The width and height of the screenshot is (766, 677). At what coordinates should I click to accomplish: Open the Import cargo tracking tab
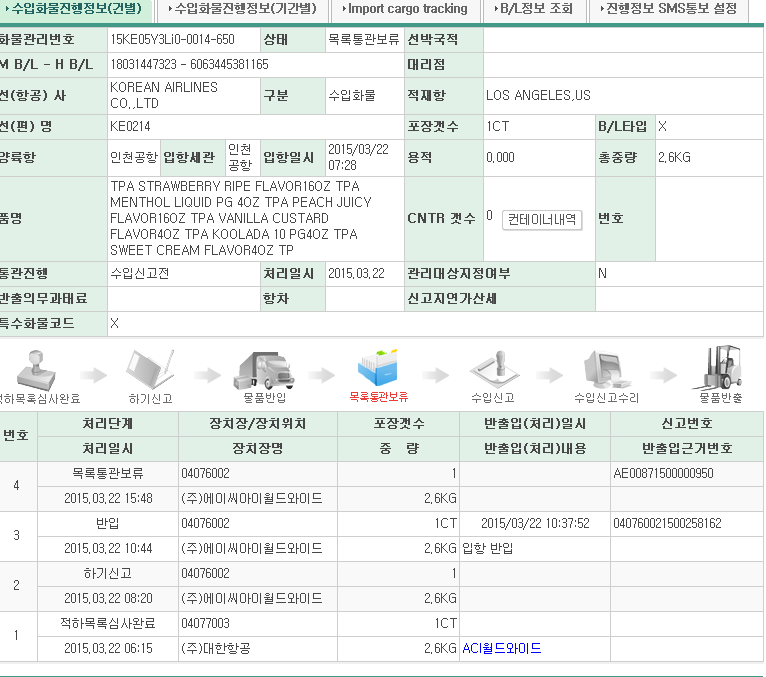point(404,9)
